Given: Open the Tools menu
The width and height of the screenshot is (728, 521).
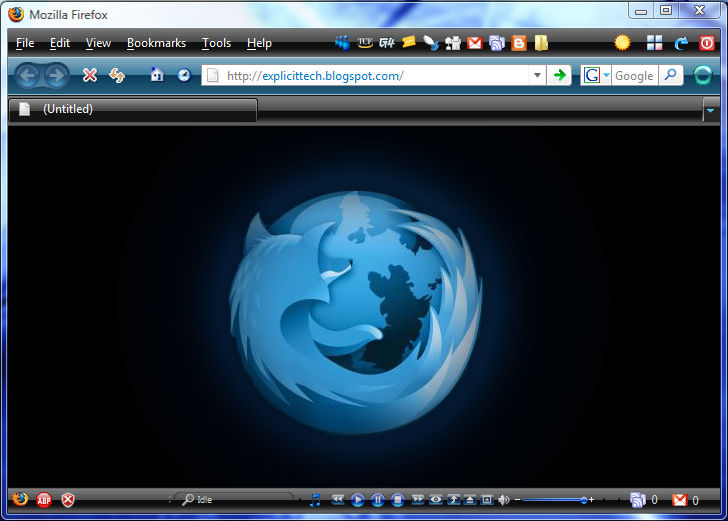Looking at the screenshot, I should (216, 43).
